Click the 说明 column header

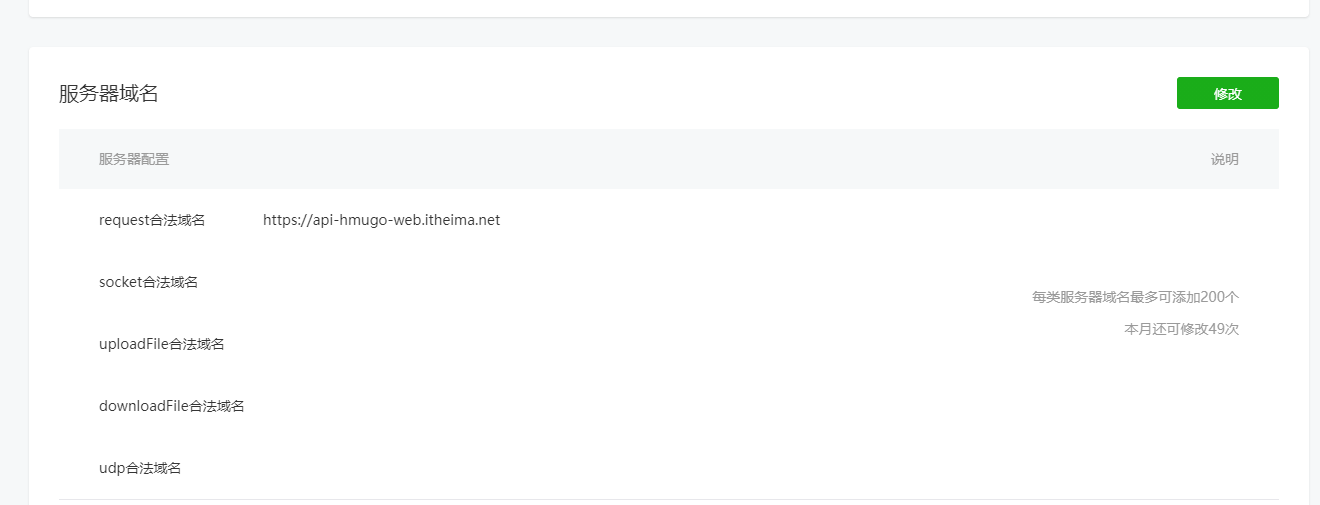coord(1224,159)
